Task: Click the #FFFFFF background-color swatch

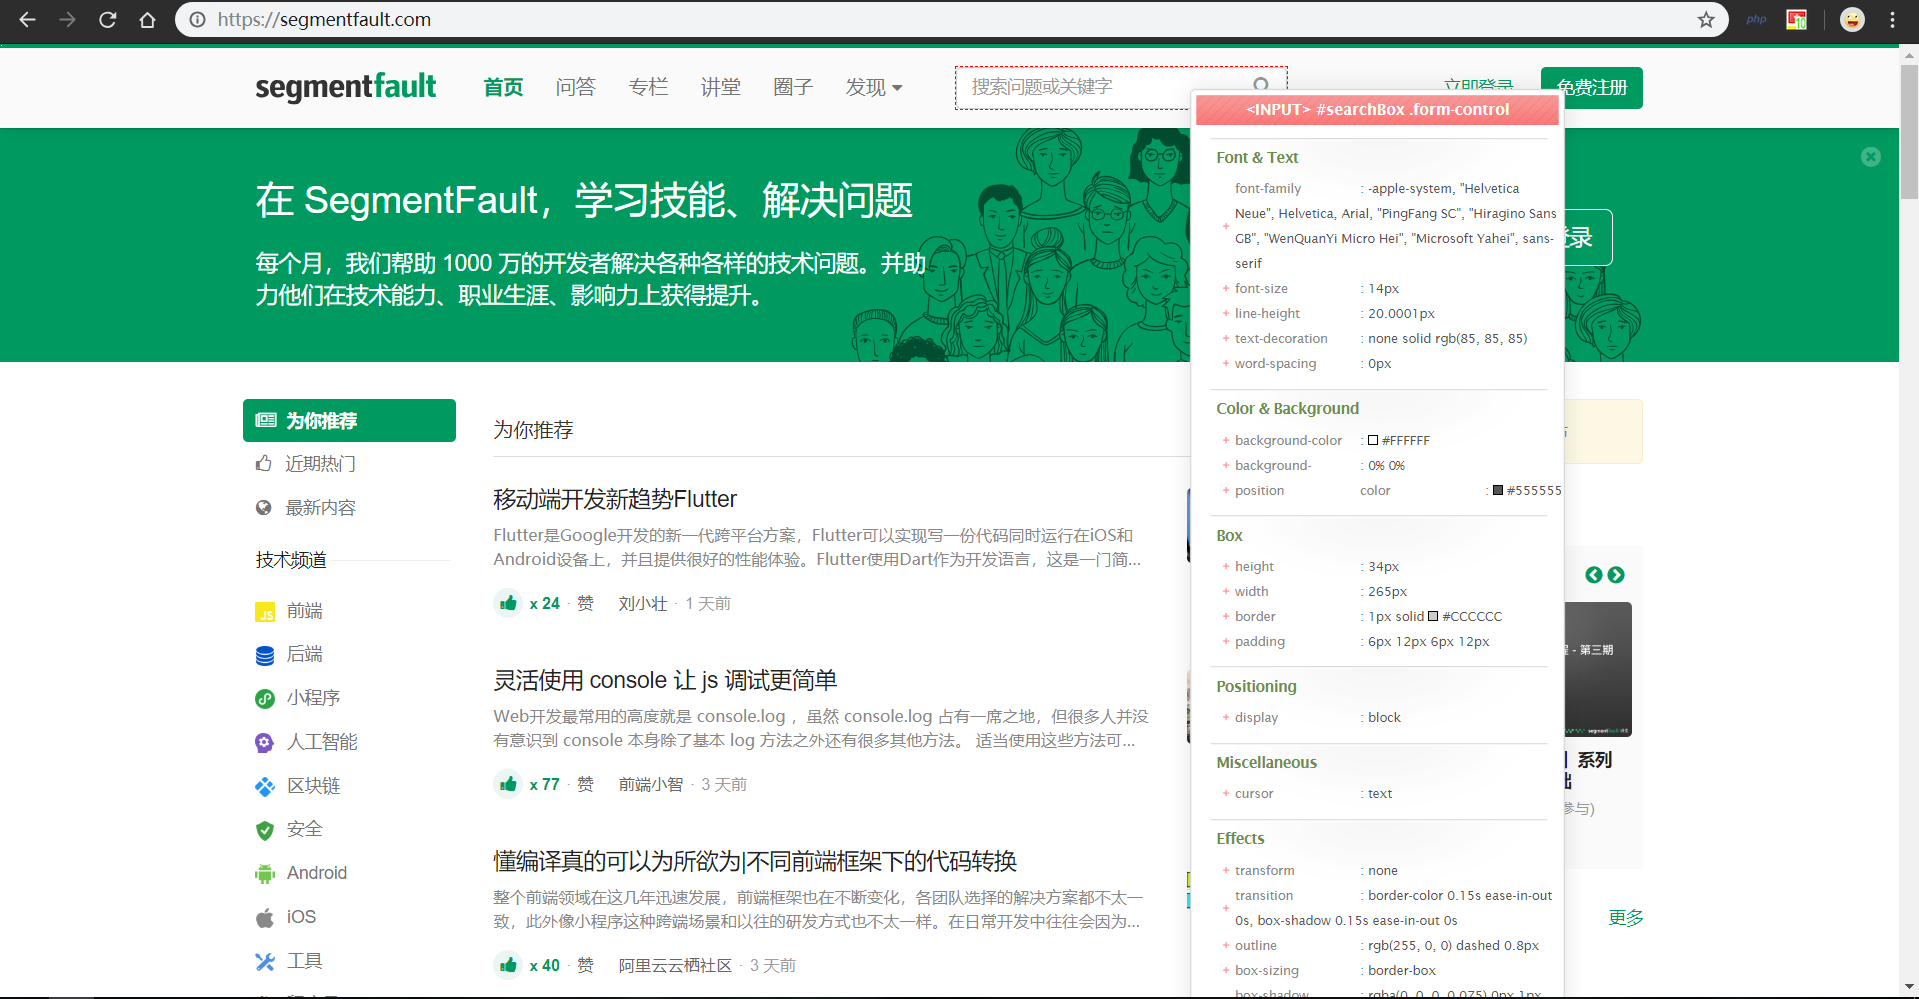Action: coord(1373,440)
